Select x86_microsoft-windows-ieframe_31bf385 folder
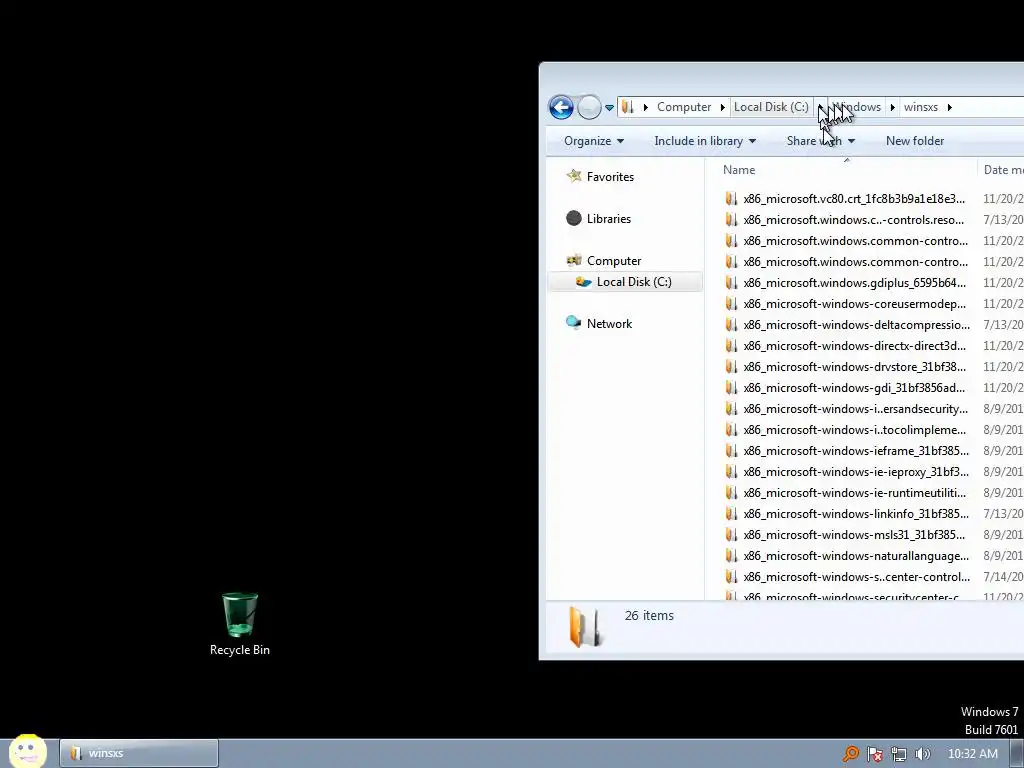 [856, 451]
